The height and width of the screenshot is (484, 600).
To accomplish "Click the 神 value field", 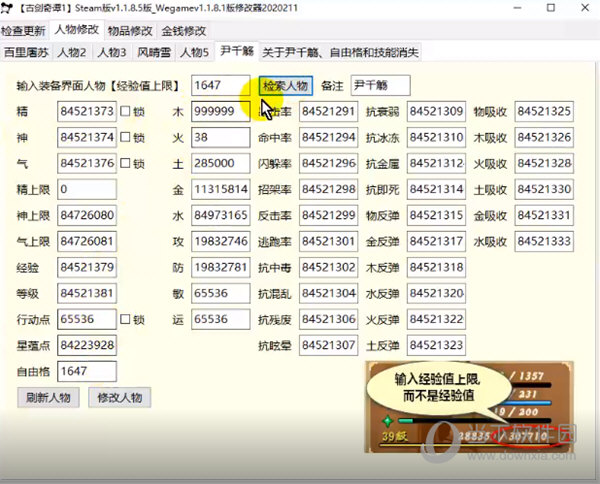I will point(87,137).
